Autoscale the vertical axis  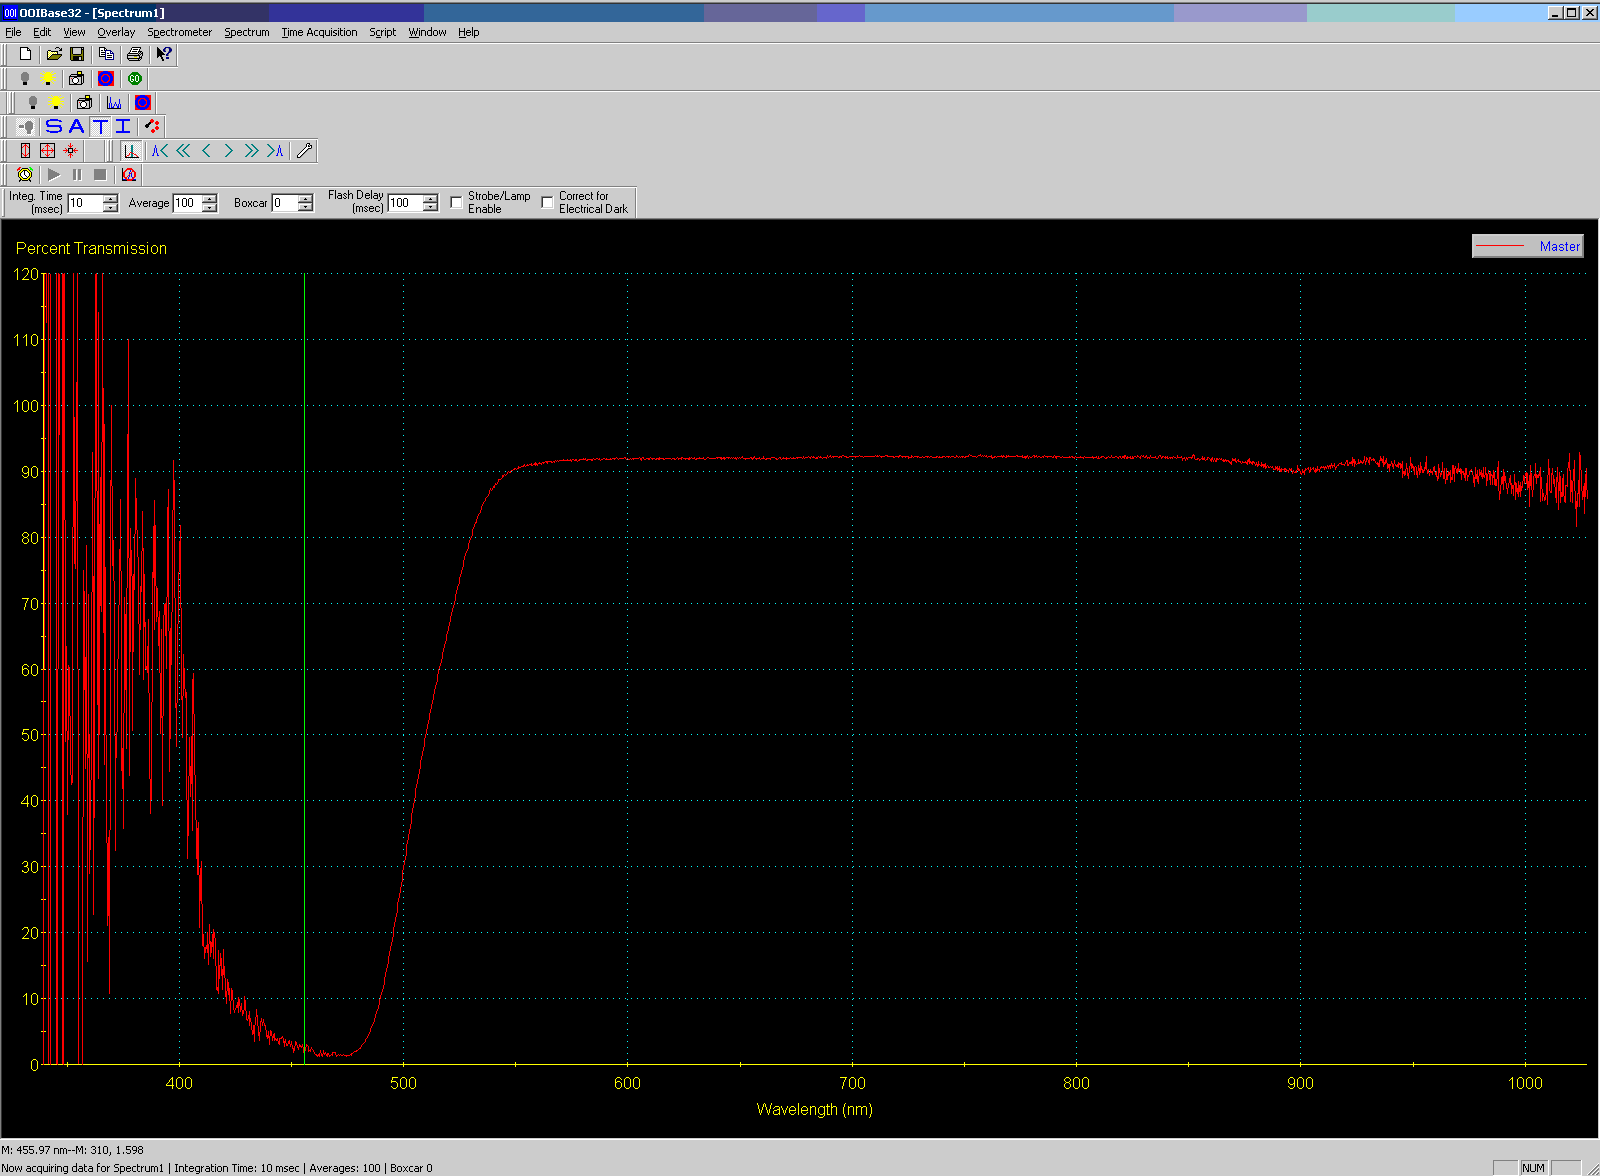pyautogui.click(x=25, y=150)
